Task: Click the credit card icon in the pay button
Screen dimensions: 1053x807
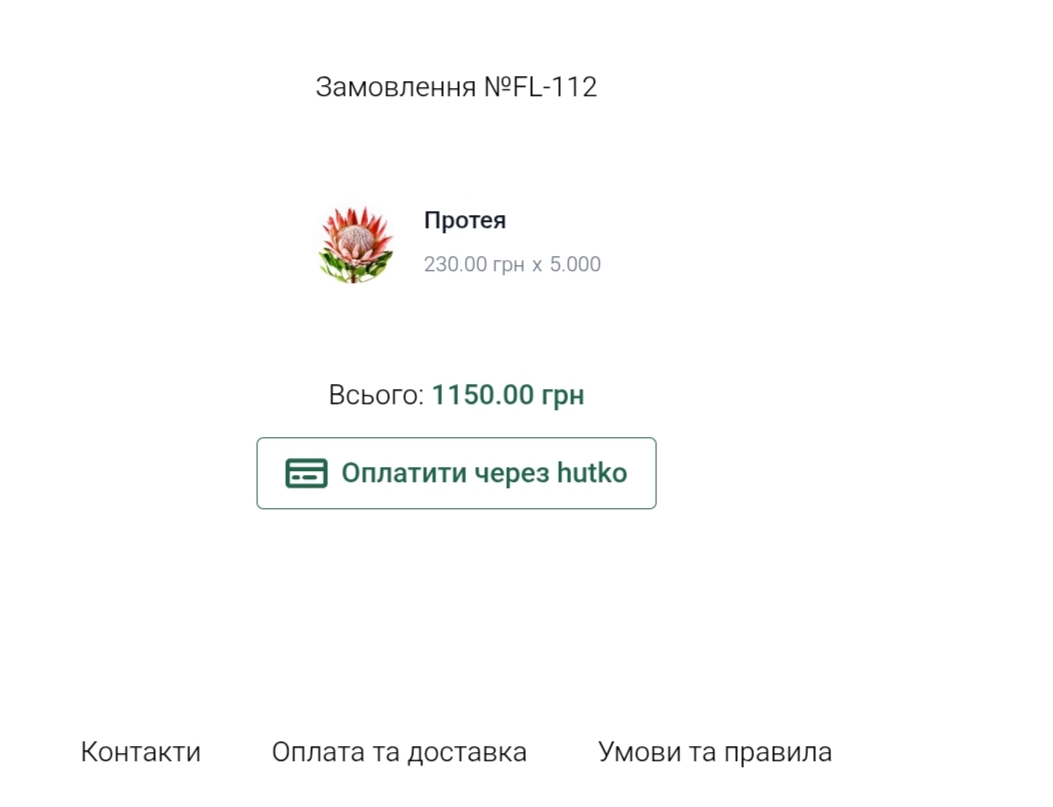Action: tap(306, 473)
